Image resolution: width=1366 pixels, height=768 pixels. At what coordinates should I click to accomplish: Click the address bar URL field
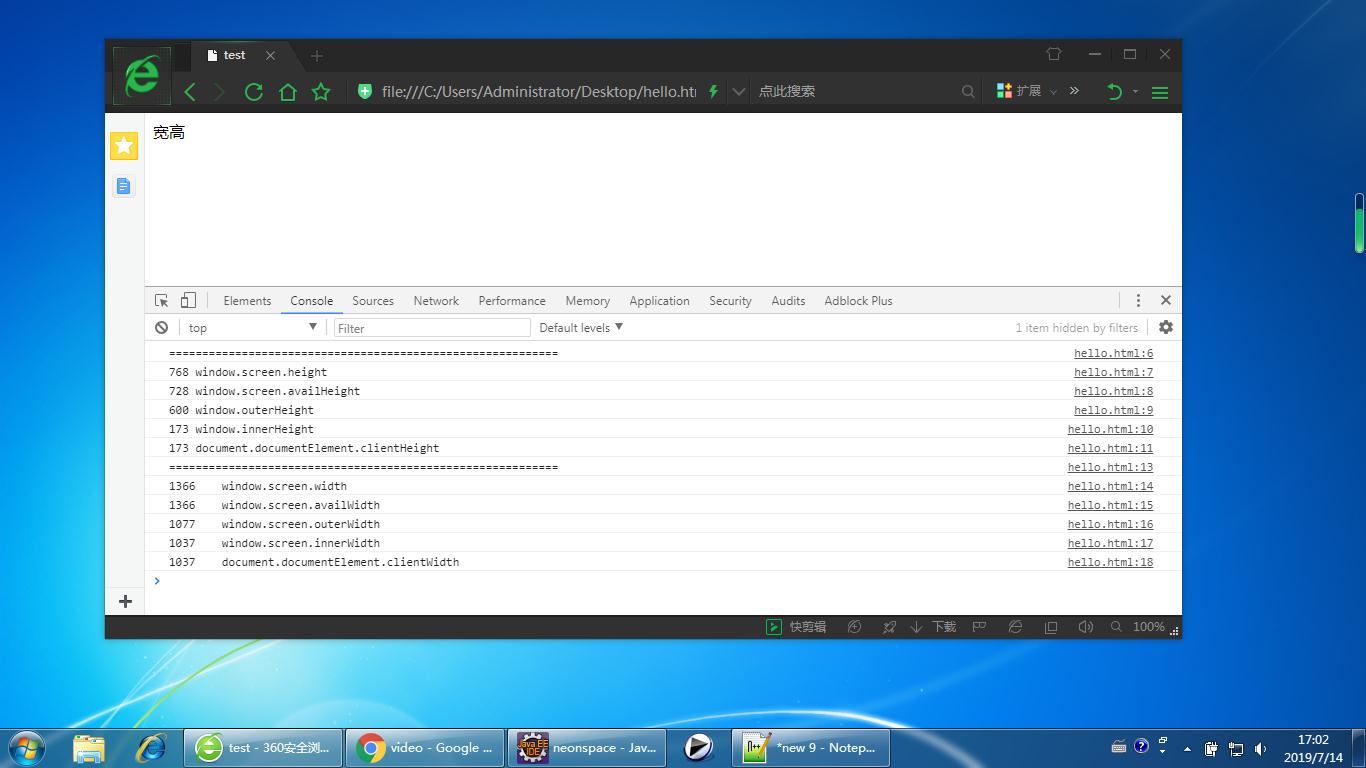(x=538, y=91)
